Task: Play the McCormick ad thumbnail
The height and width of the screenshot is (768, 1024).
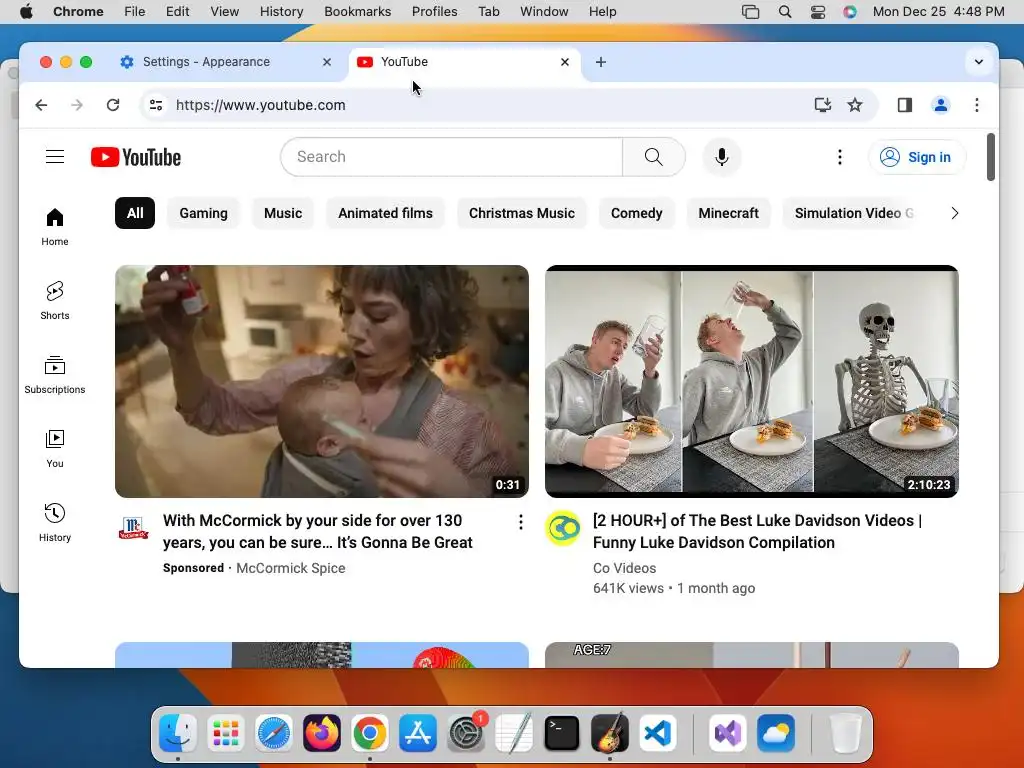Action: pos(322,381)
